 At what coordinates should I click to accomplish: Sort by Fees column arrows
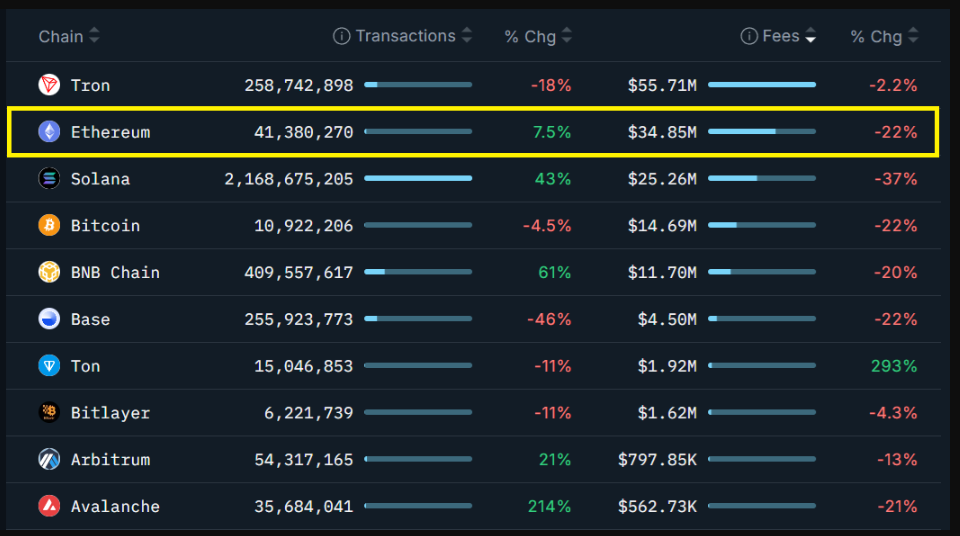pos(811,36)
